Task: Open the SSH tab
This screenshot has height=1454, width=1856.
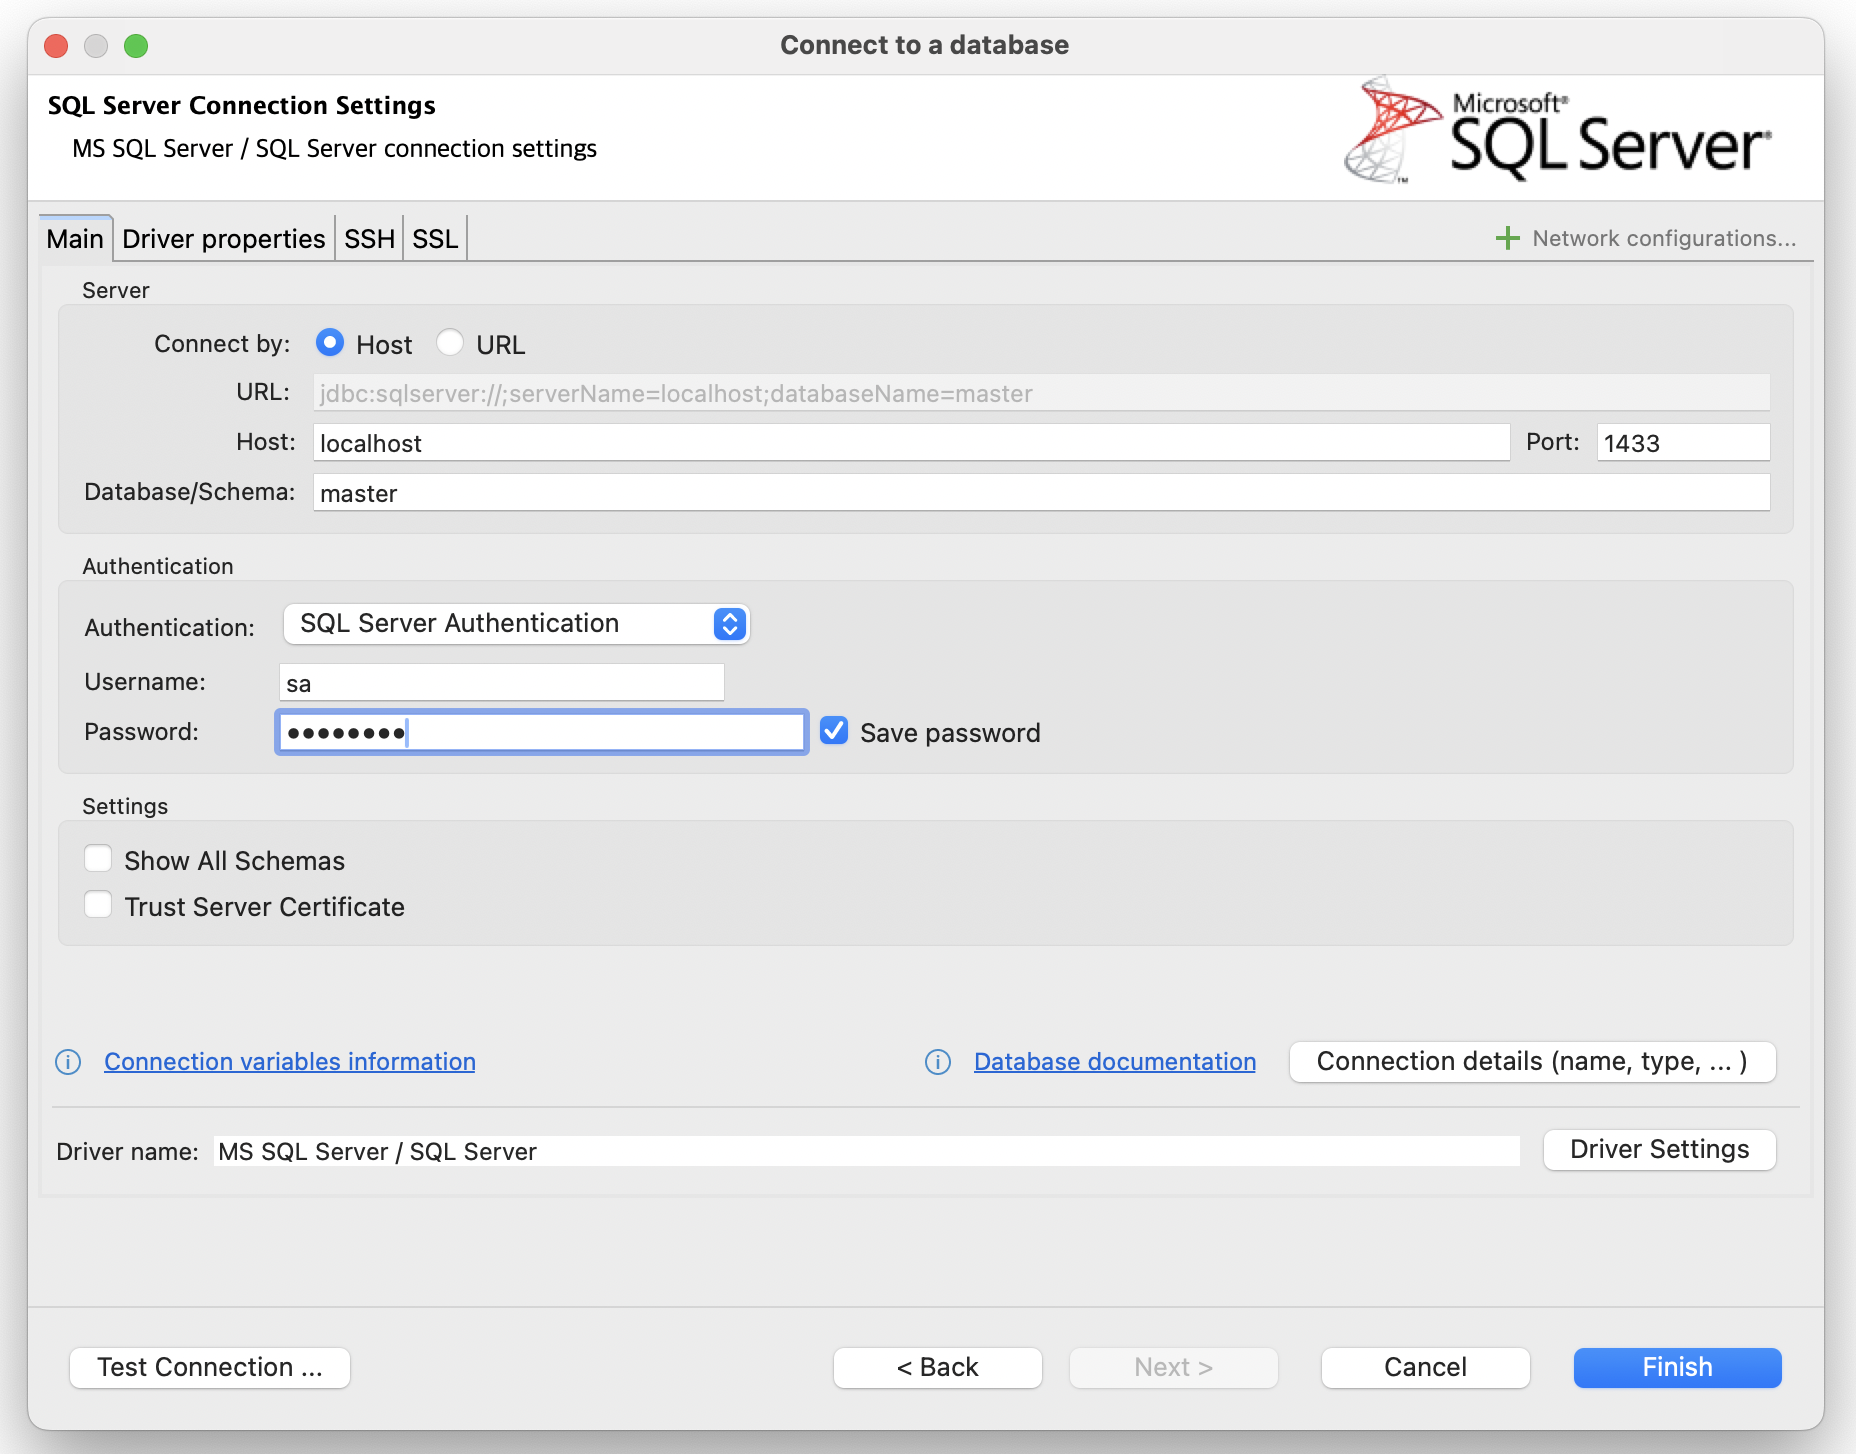Action: point(369,239)
